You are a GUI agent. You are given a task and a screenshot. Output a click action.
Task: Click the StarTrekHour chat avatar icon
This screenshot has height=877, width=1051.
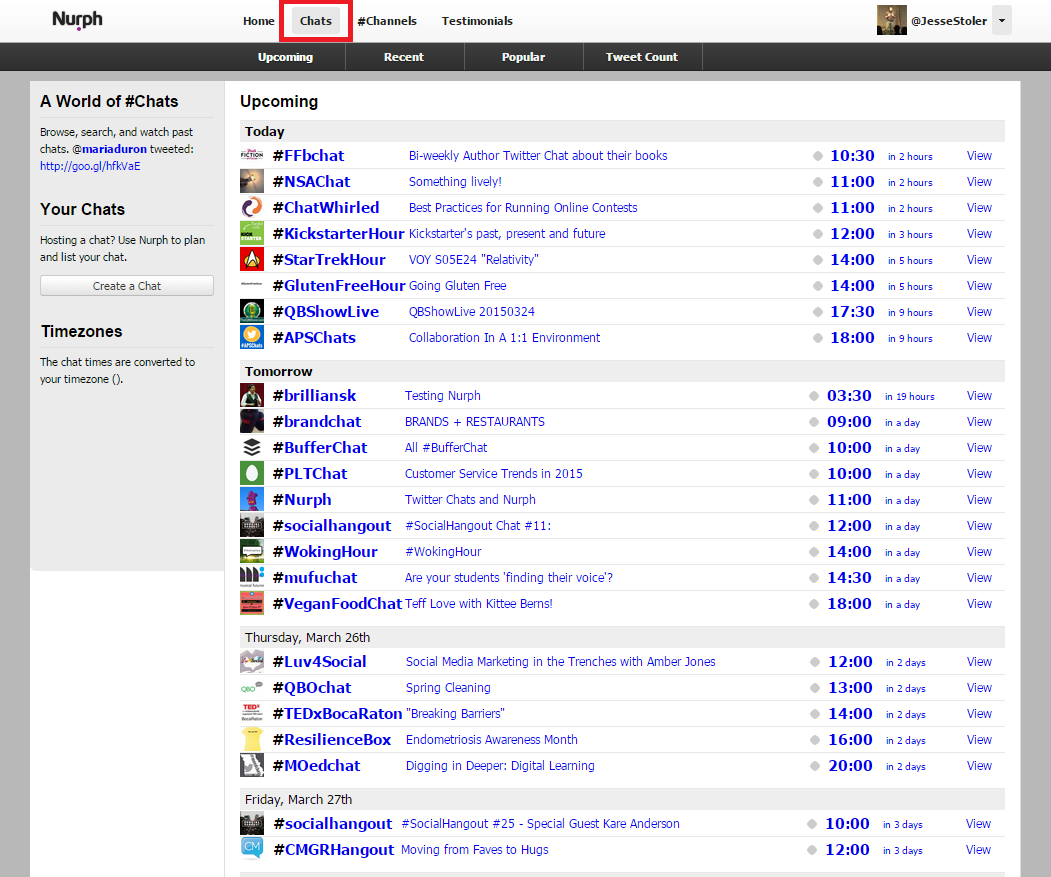(x=252, y=260)
